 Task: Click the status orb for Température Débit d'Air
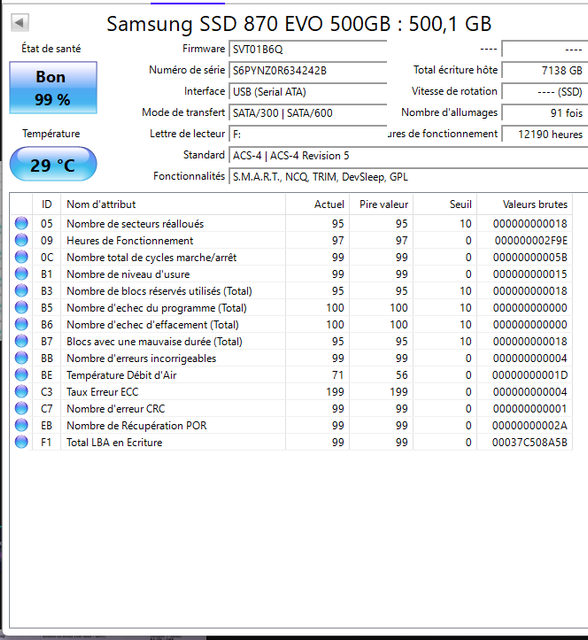(21, 374)
